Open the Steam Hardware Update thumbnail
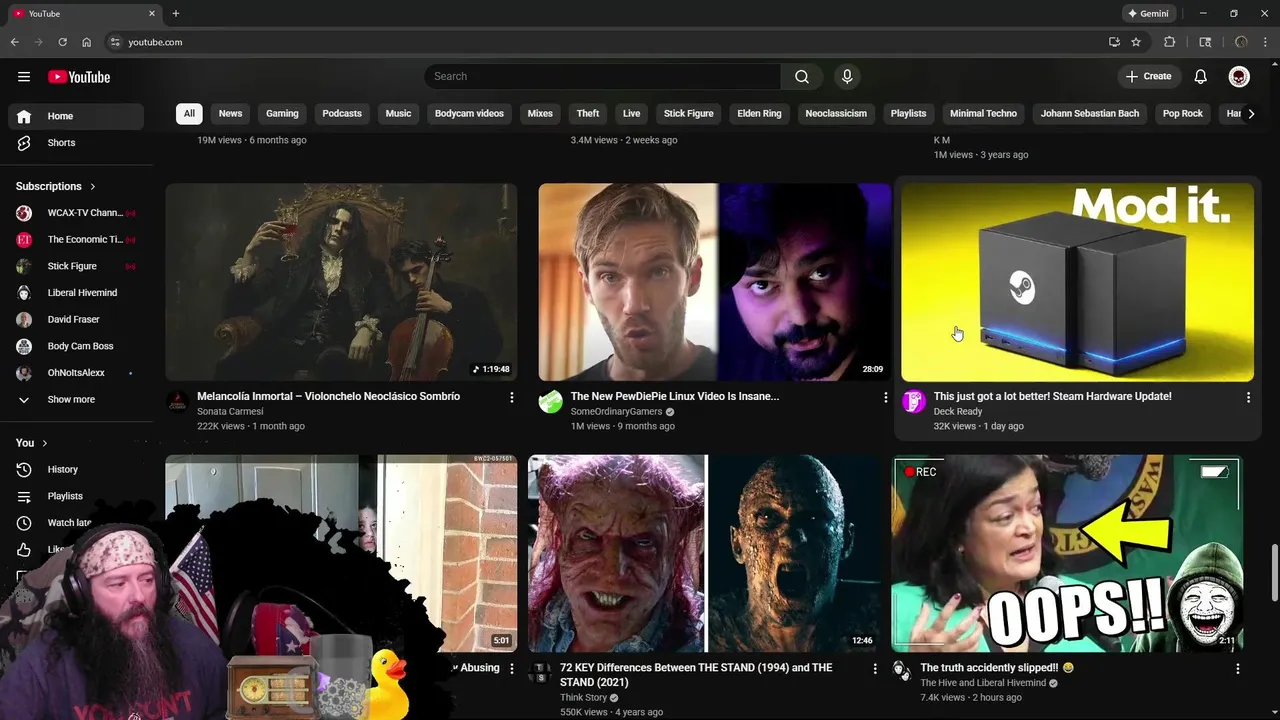Viewport: 1280px width, 720px height. [x=1077, y=282]
